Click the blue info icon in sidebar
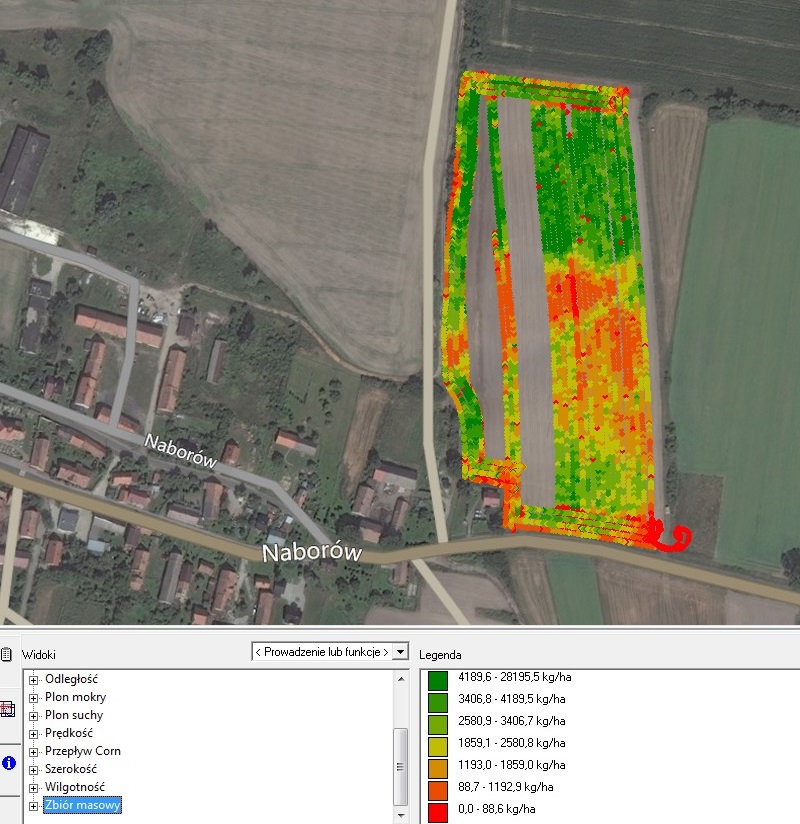 [x=8, y=763]
